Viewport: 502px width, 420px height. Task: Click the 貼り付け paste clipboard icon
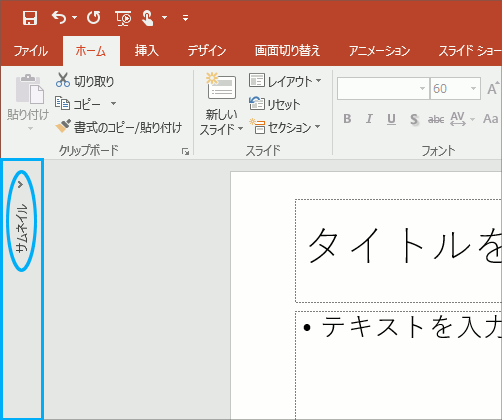point(29,89)
